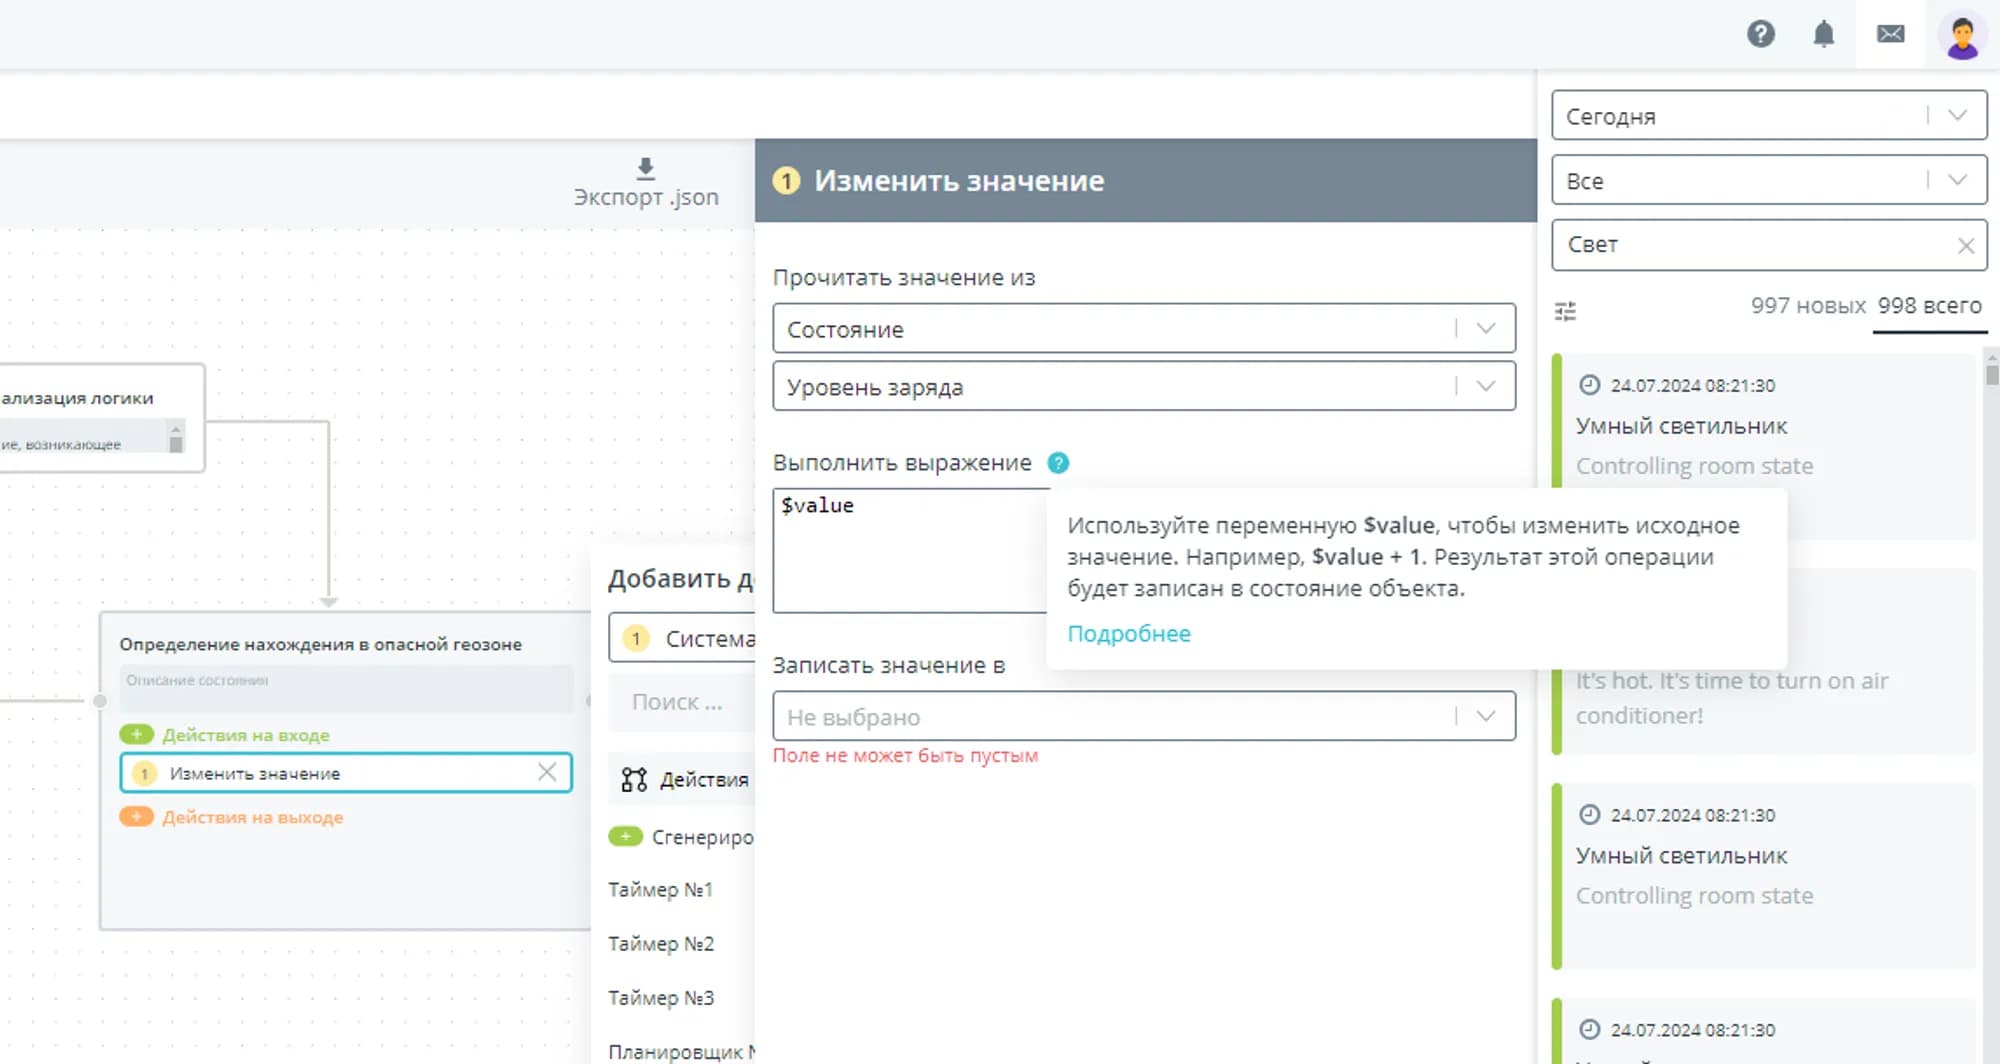2000x1064 pixels.
Task: Click the $value expression text area
Action: click(905, 550)
